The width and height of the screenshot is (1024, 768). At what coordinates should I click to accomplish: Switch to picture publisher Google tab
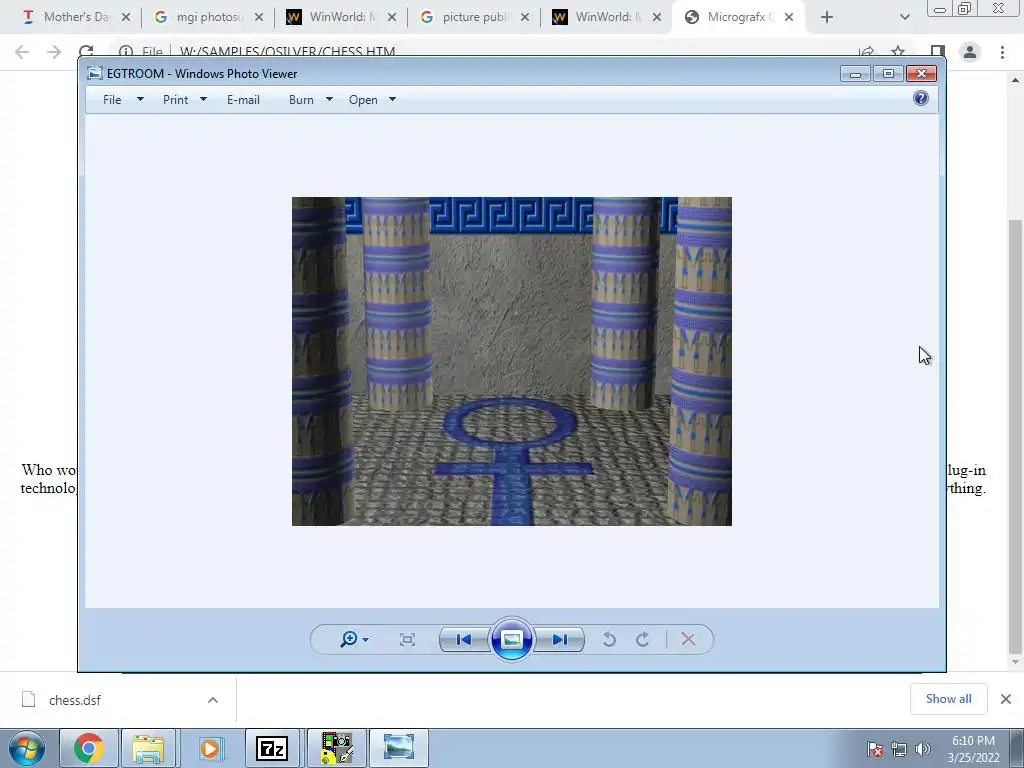click(x=475, y=17)
